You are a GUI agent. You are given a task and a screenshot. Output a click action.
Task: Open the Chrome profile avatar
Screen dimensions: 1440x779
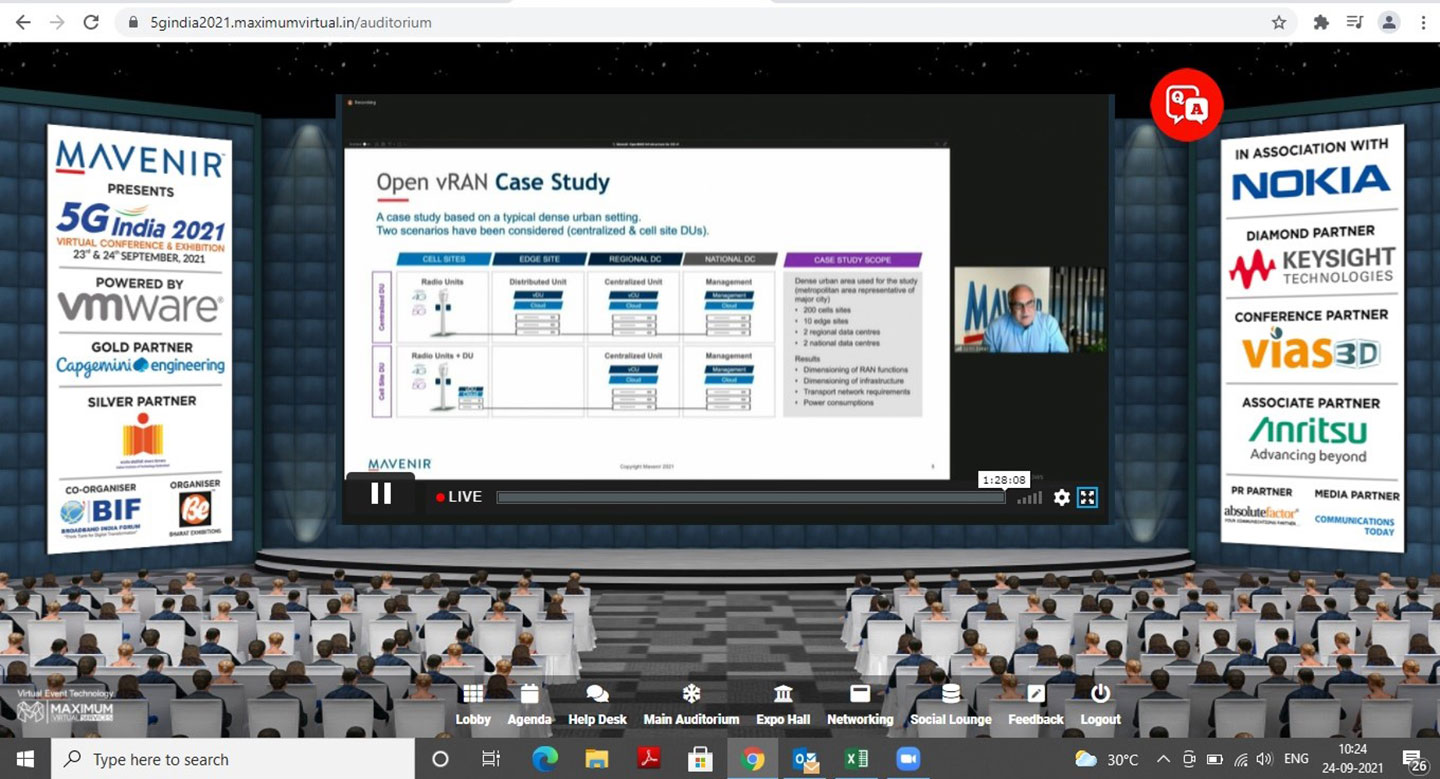coord(1389,22)
